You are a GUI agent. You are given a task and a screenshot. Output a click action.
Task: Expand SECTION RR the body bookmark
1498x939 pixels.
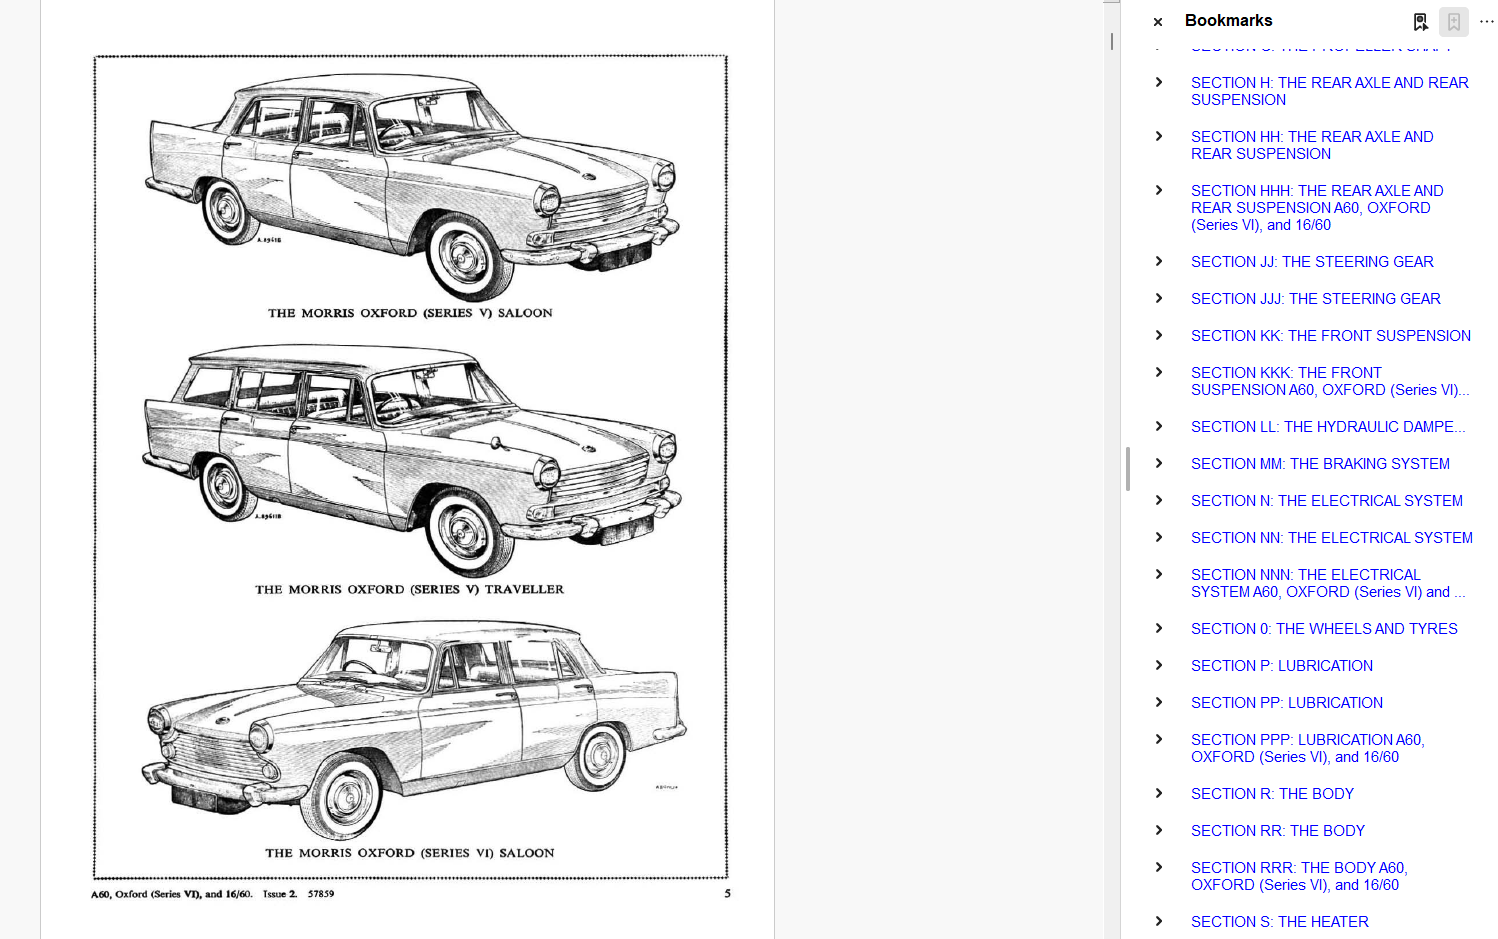(1159, 830)
